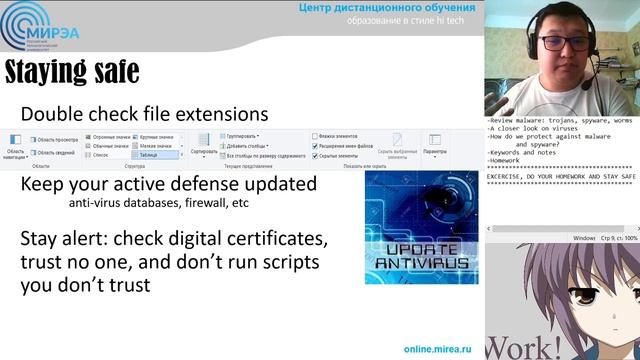This screenshot has height=360, width=640.
Task: Open the Параметры options button
Action: 435,145
